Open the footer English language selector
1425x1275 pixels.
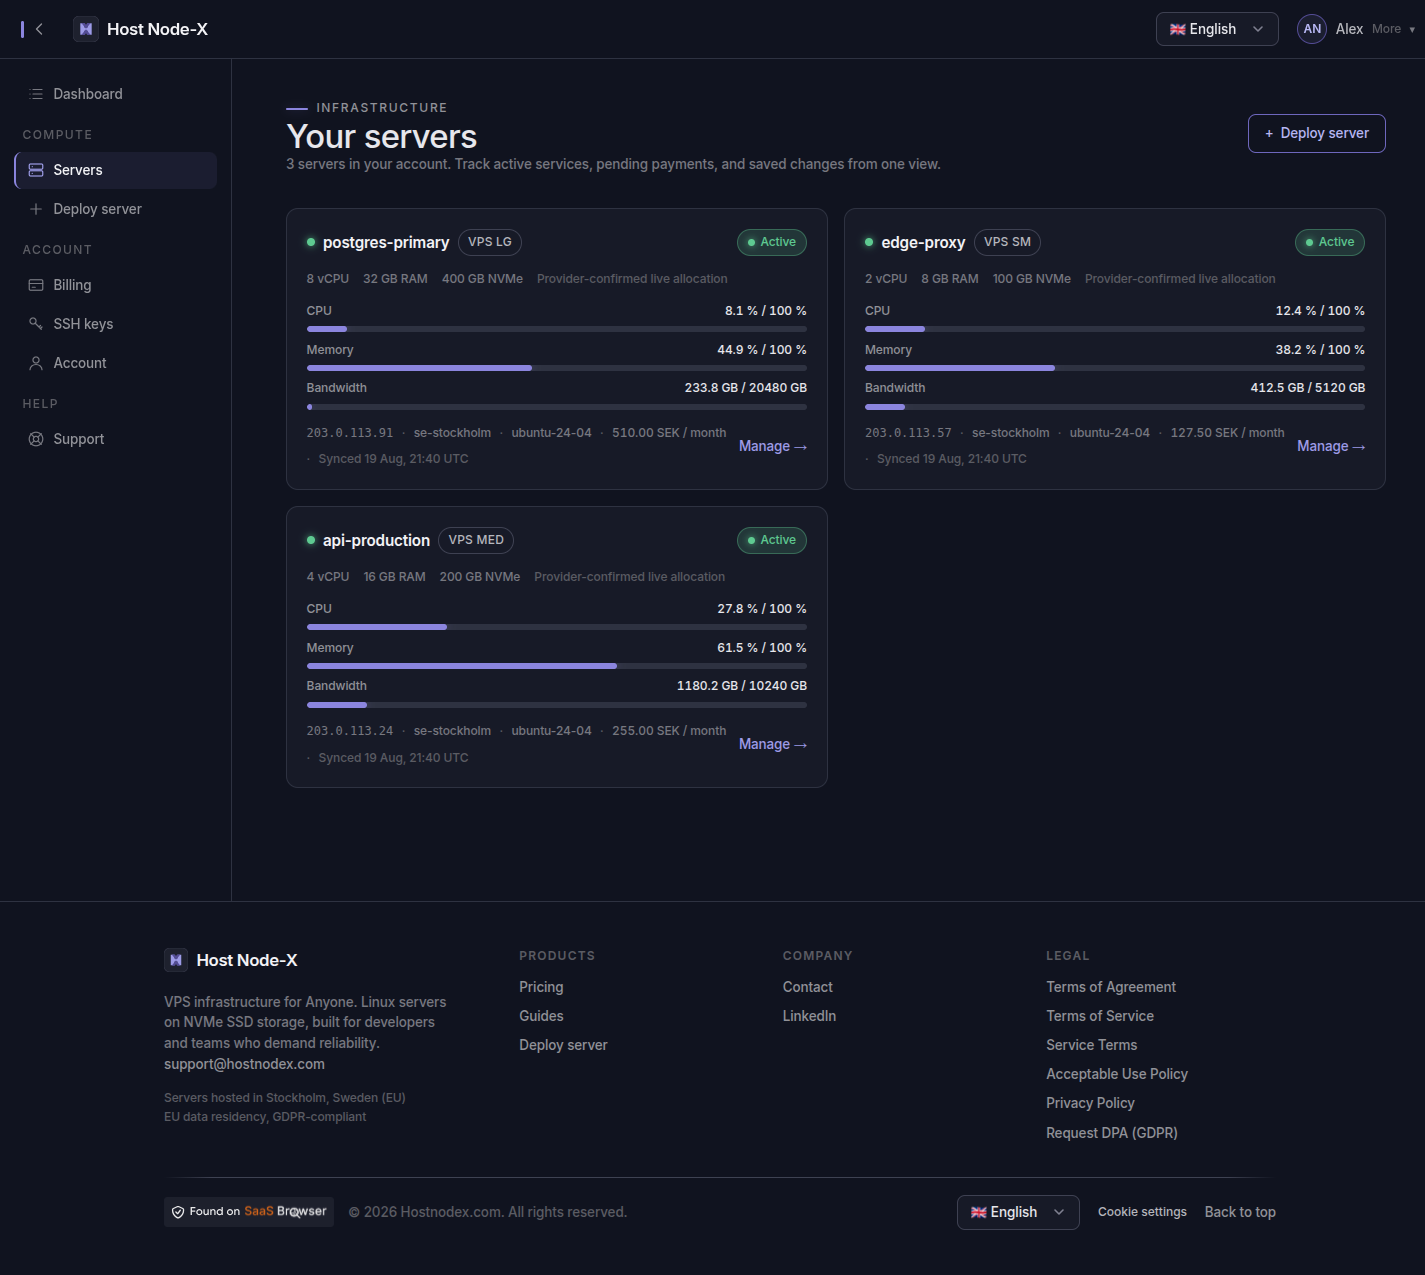pos(1018,1212)
